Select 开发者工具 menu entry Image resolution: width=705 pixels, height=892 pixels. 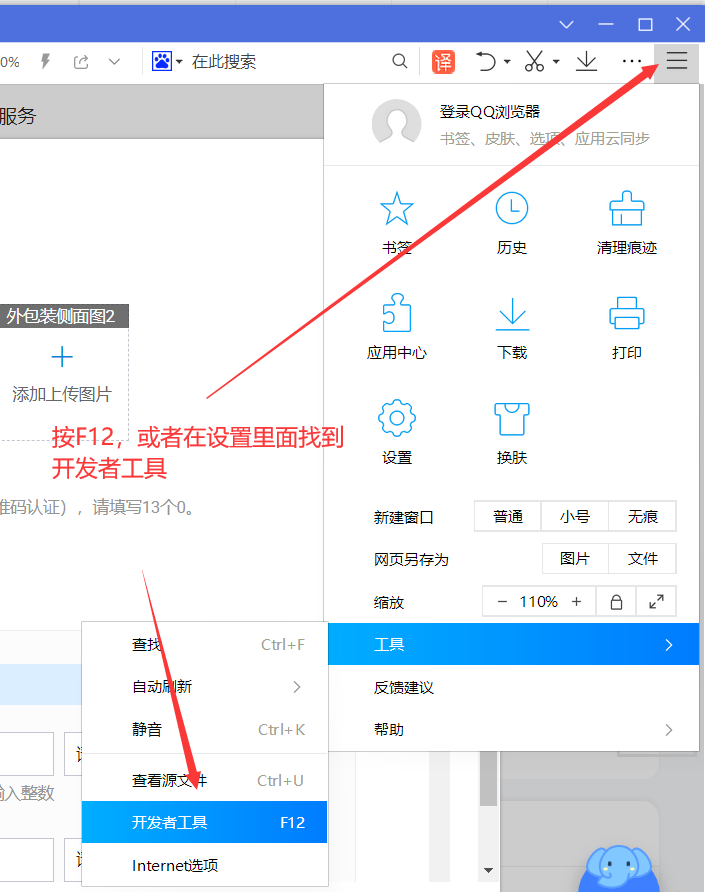pos(204,823)
